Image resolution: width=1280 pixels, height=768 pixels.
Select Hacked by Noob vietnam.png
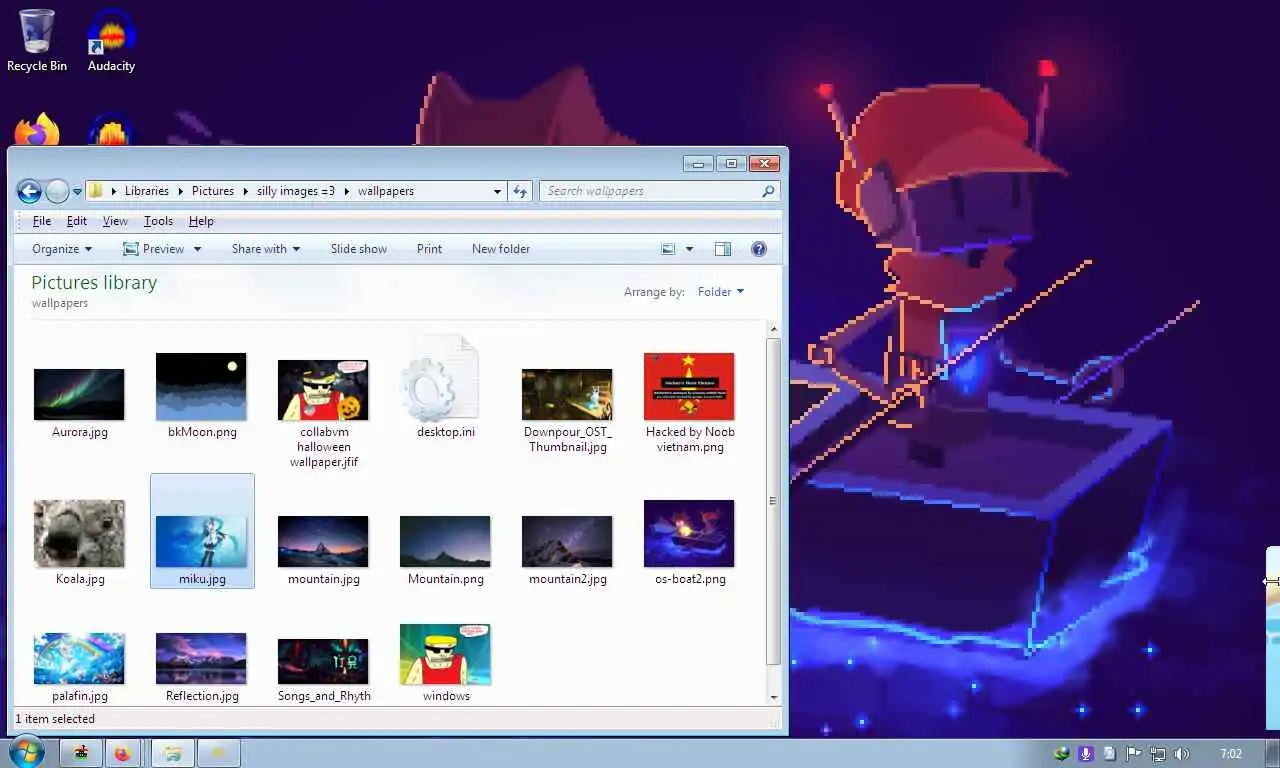point(689,386)
